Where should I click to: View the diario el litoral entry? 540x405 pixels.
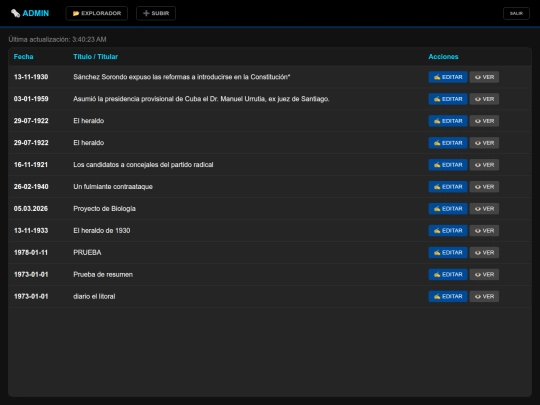(x=484, y=297)
